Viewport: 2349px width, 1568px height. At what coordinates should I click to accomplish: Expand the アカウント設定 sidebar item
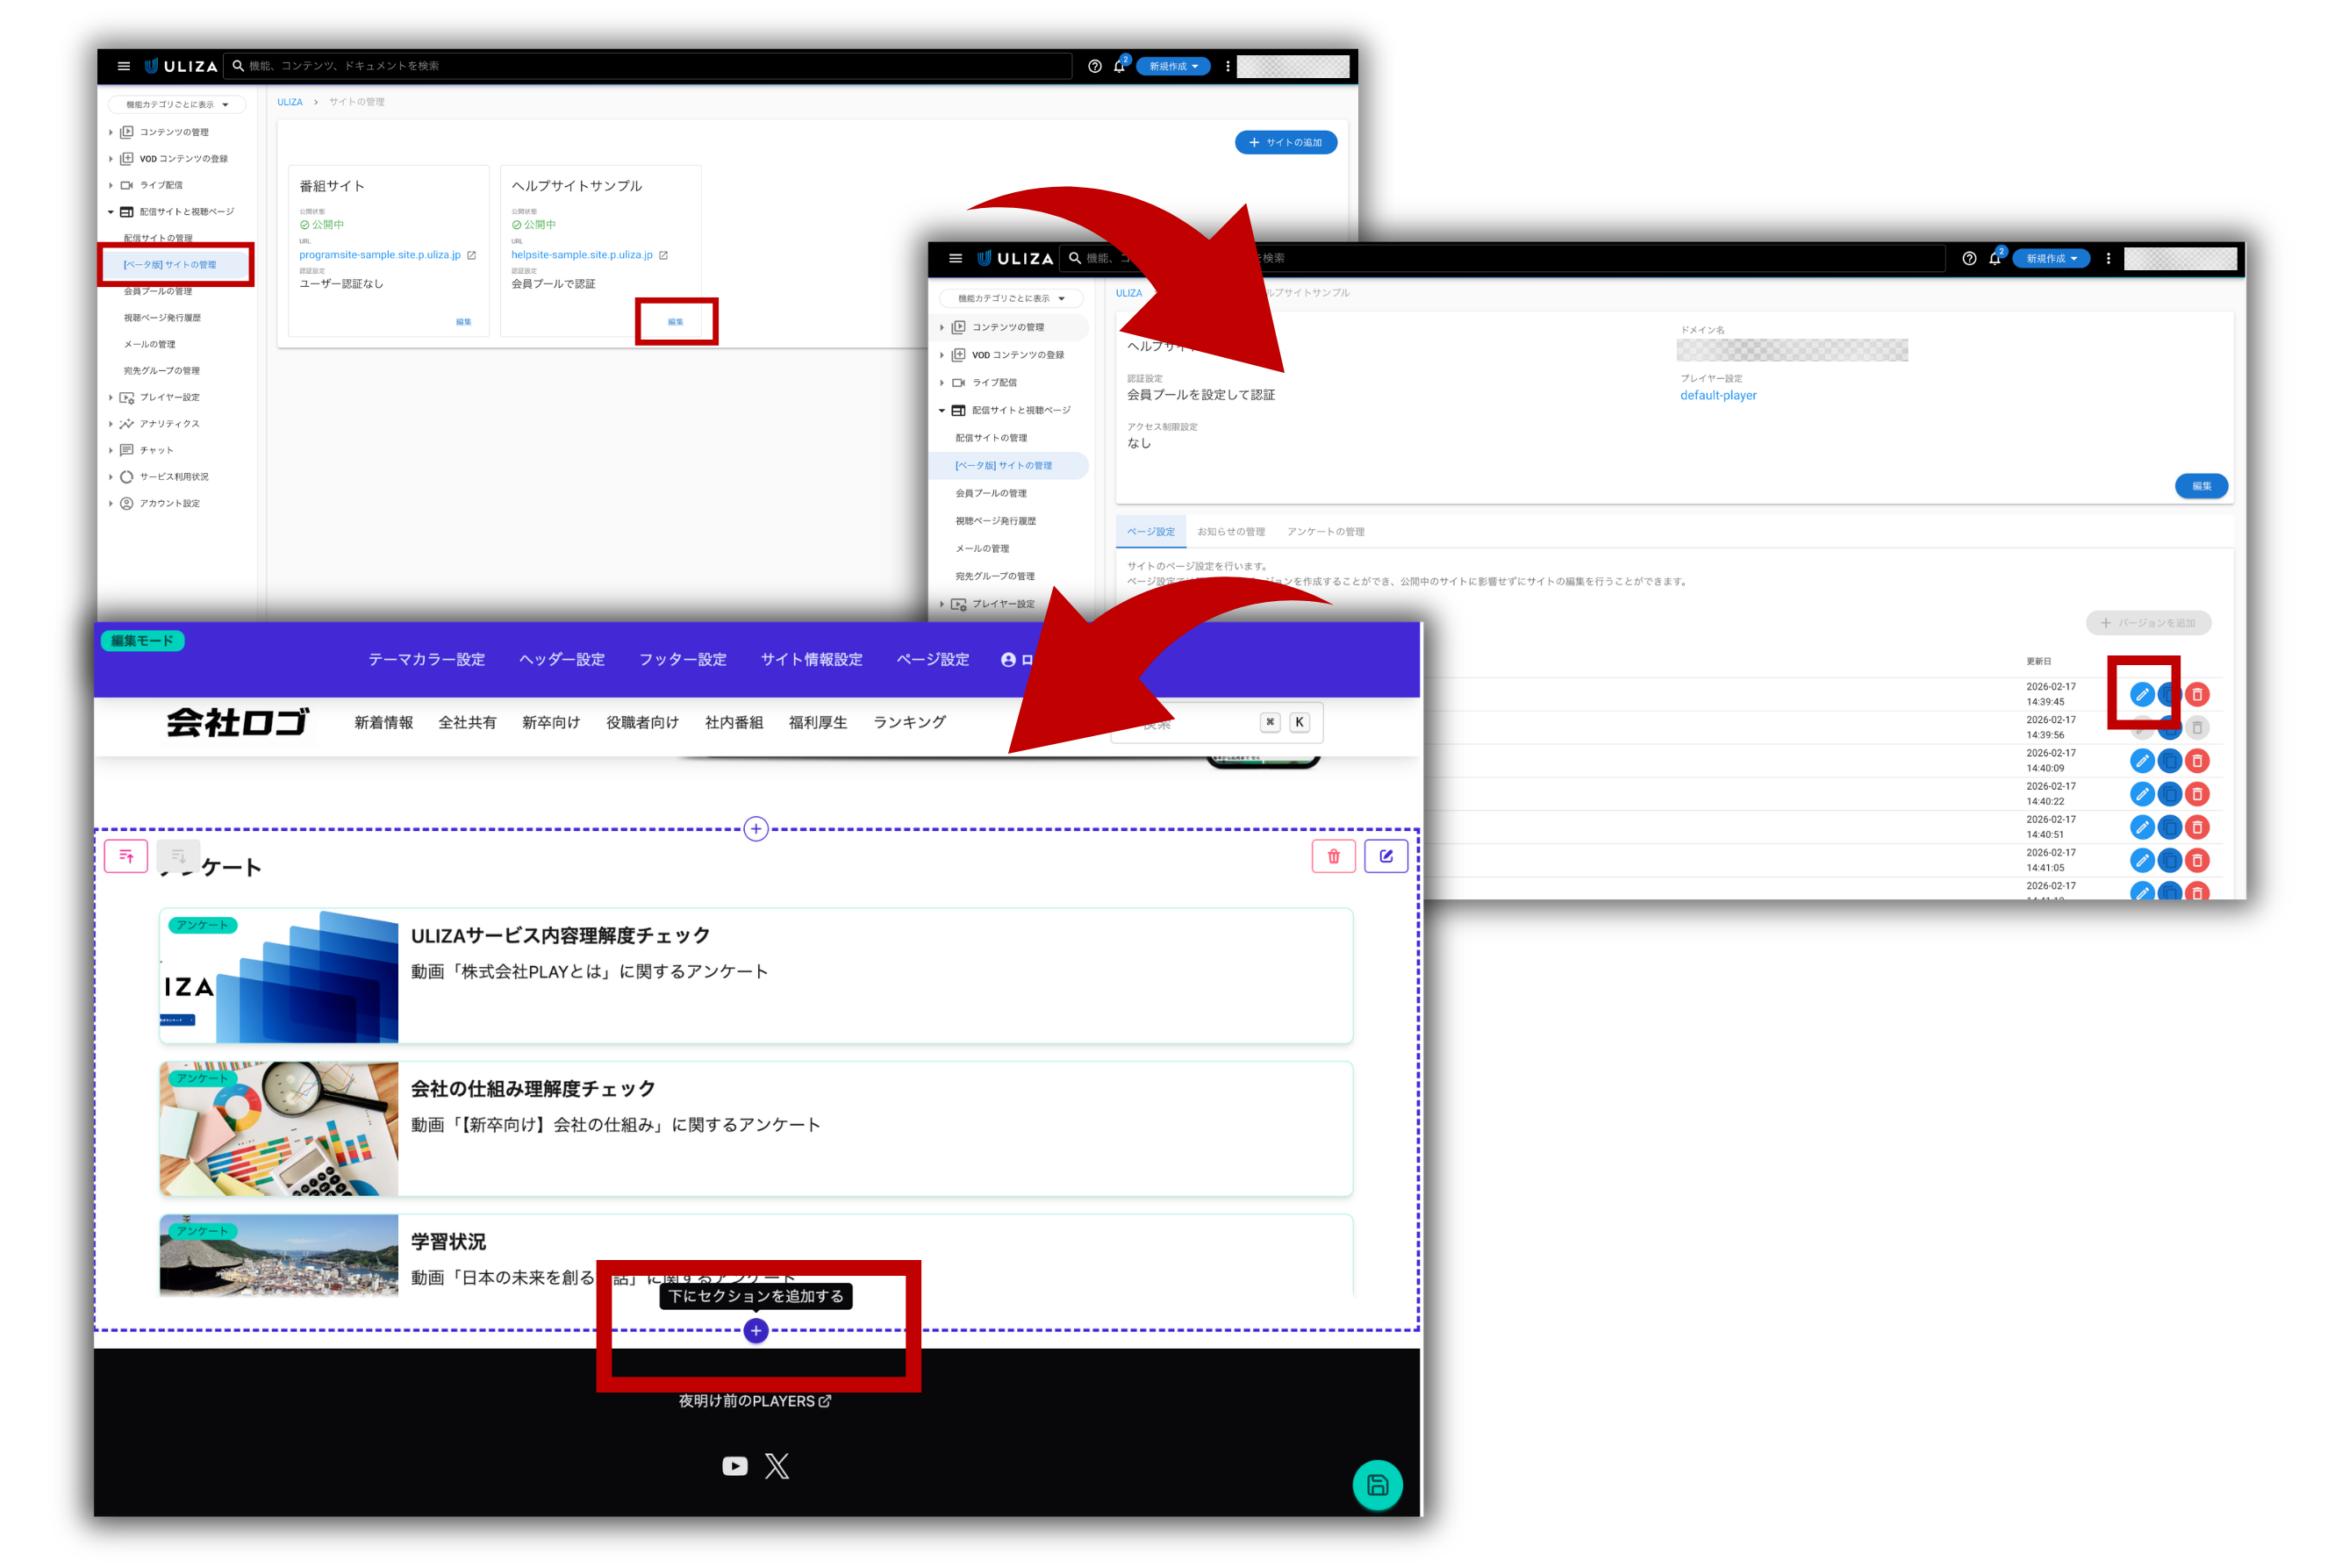(x=169, y=504)
